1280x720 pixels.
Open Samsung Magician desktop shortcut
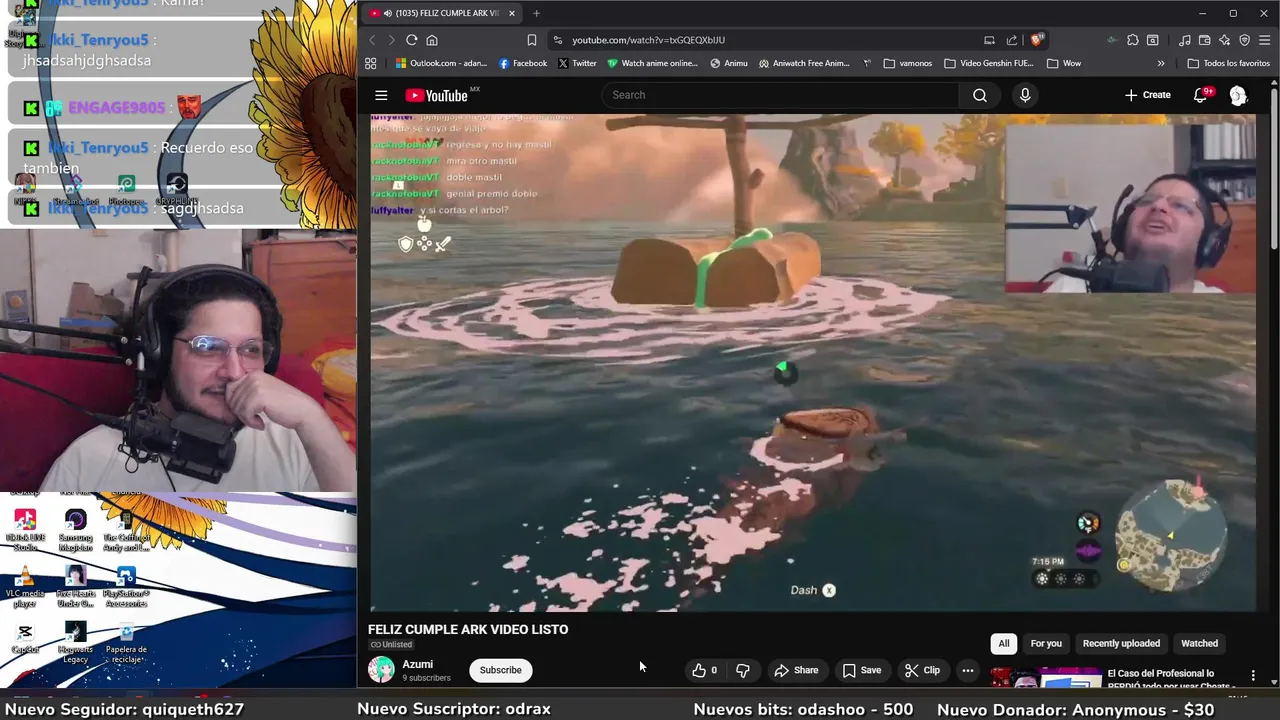(x=75, y=530)
